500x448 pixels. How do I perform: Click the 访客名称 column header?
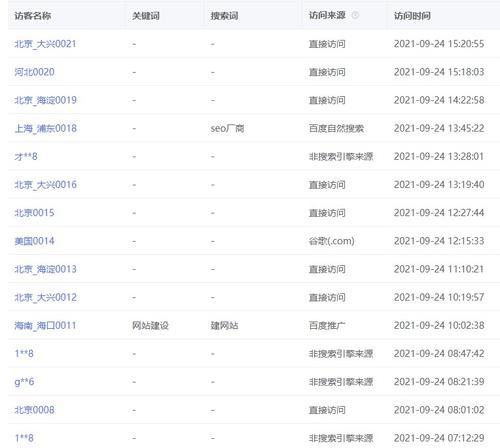(33, 16)
